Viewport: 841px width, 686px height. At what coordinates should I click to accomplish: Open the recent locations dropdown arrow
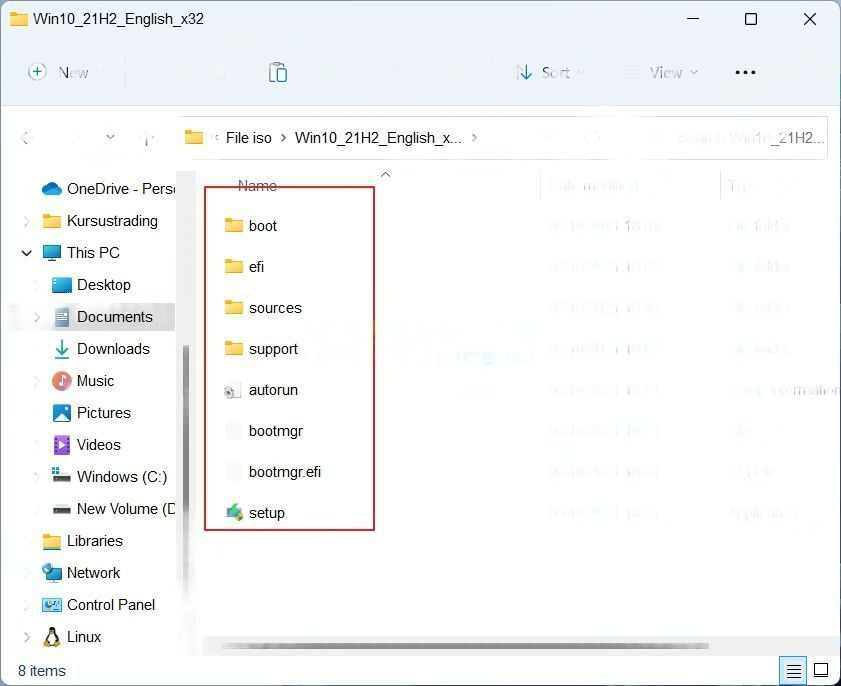(x=110, y=137)
